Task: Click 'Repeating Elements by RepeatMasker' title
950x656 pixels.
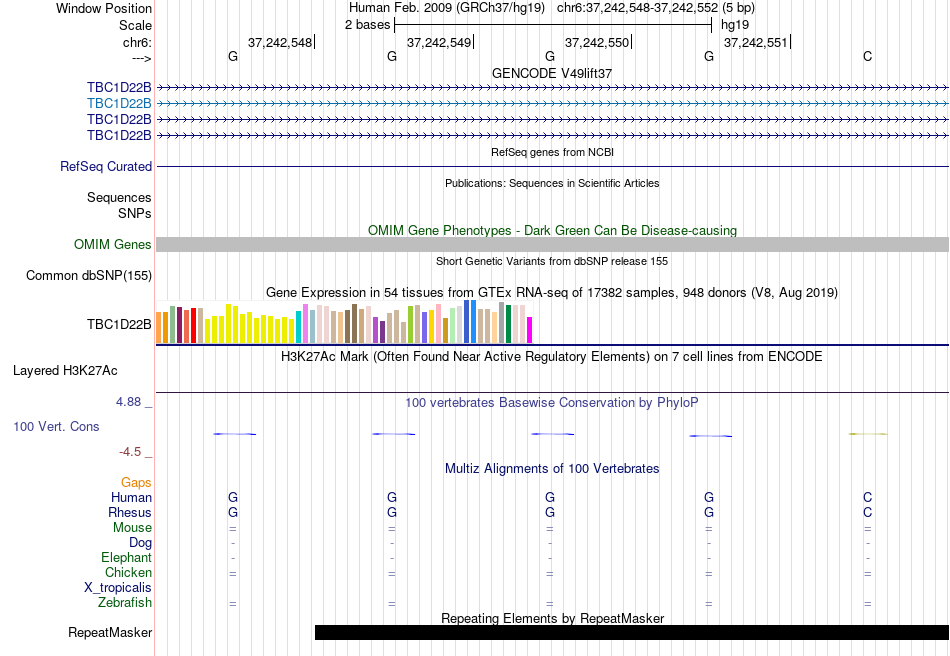Action: 552,618
